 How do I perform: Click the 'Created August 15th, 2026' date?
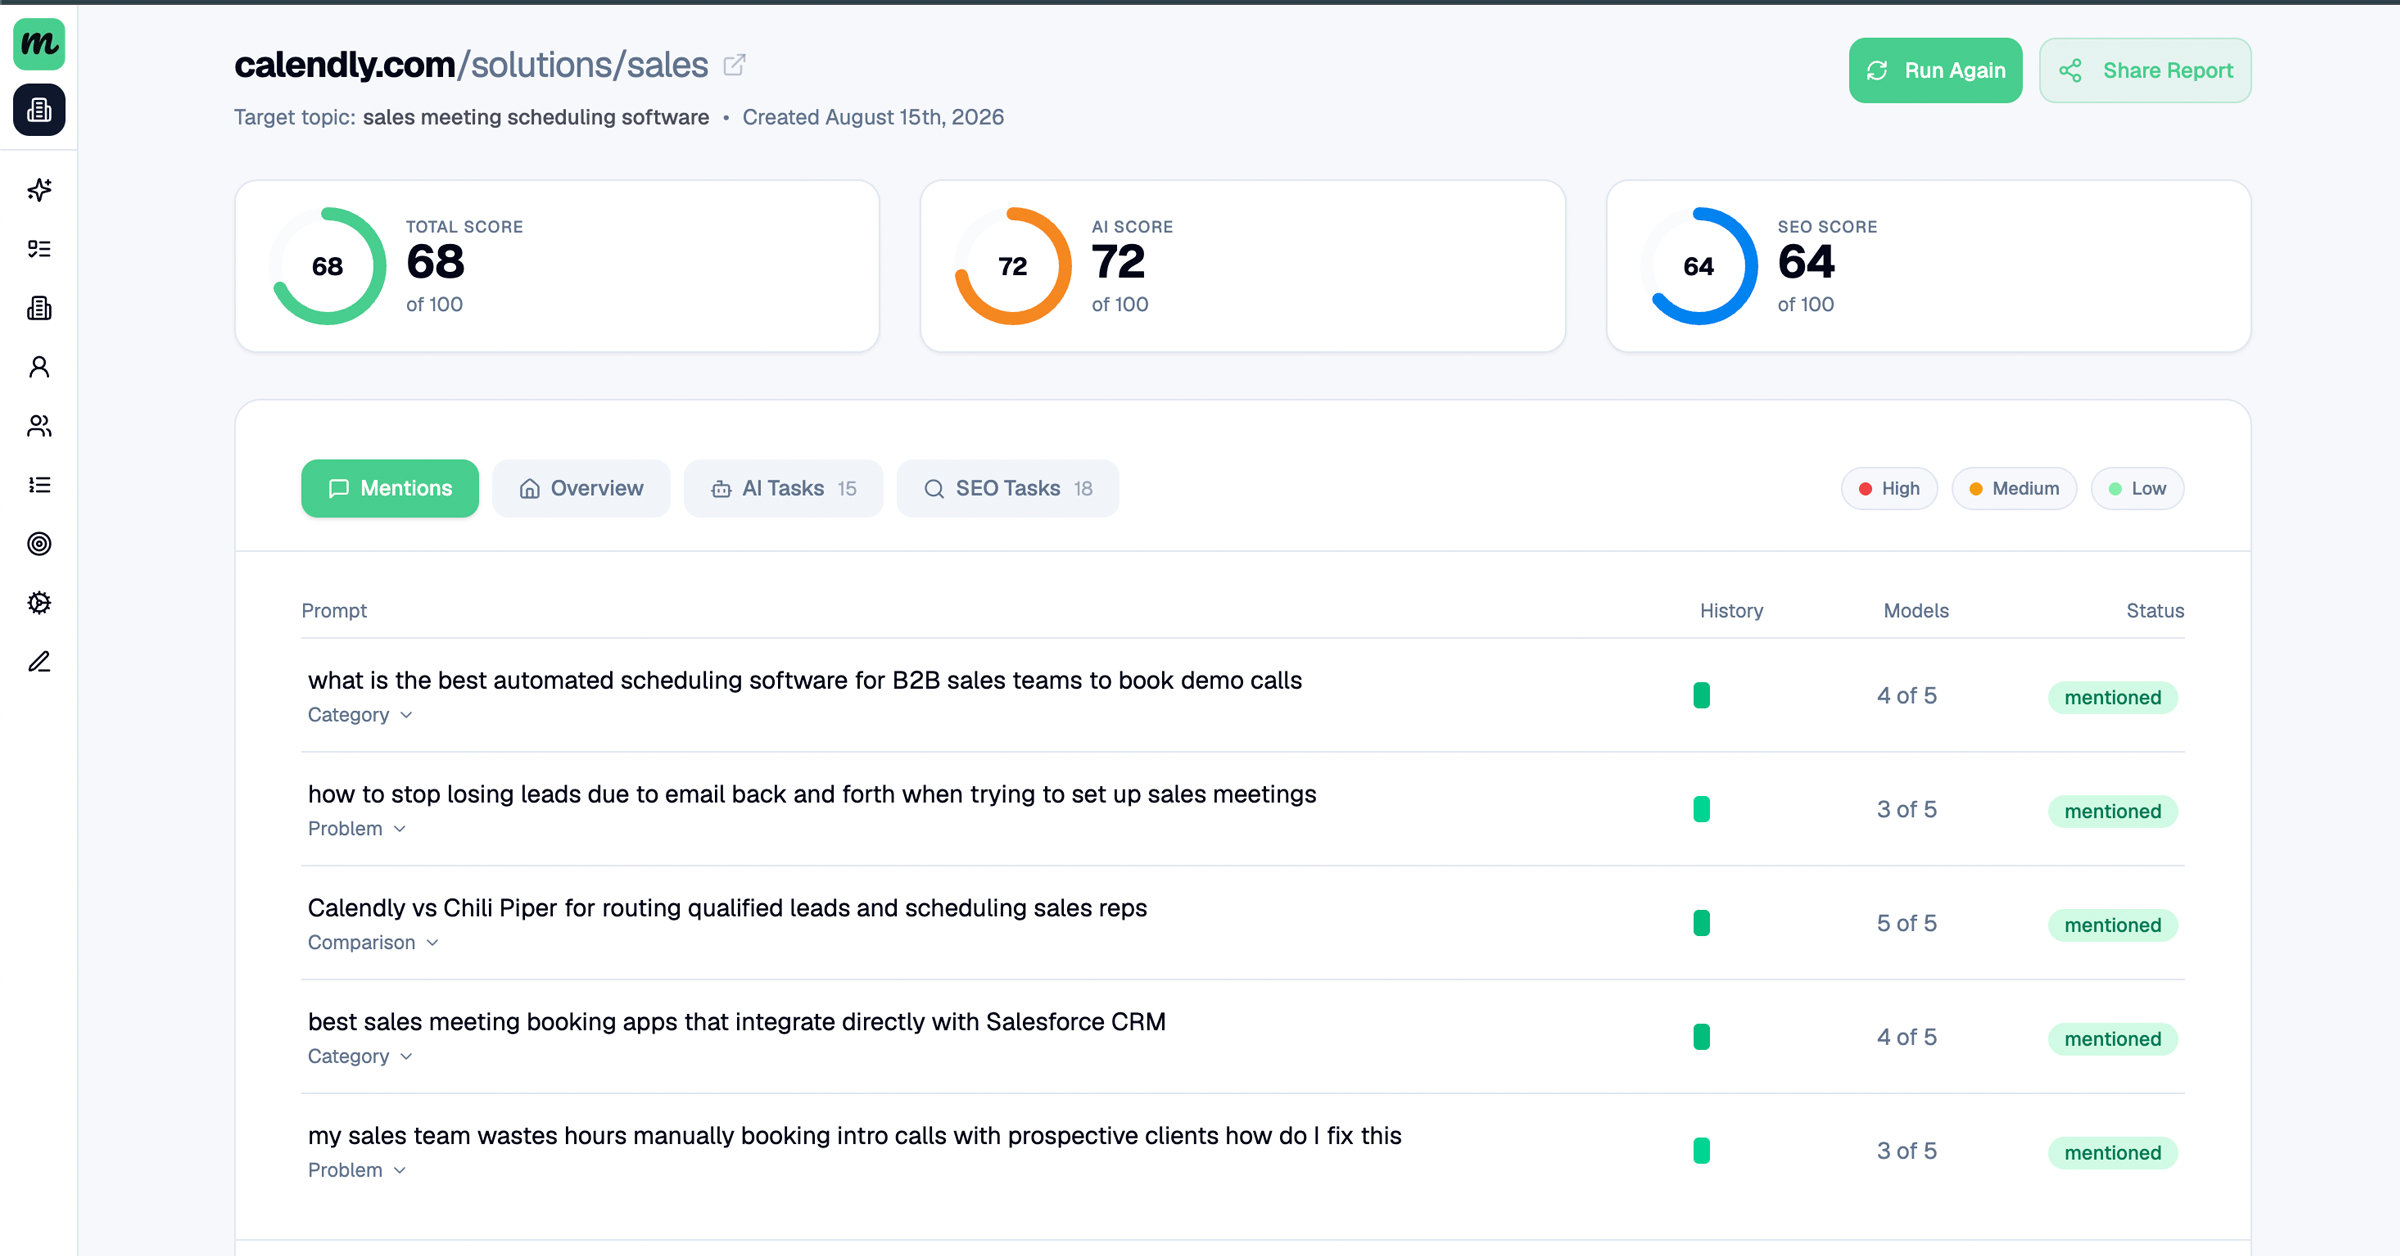[x=873, y=118]
